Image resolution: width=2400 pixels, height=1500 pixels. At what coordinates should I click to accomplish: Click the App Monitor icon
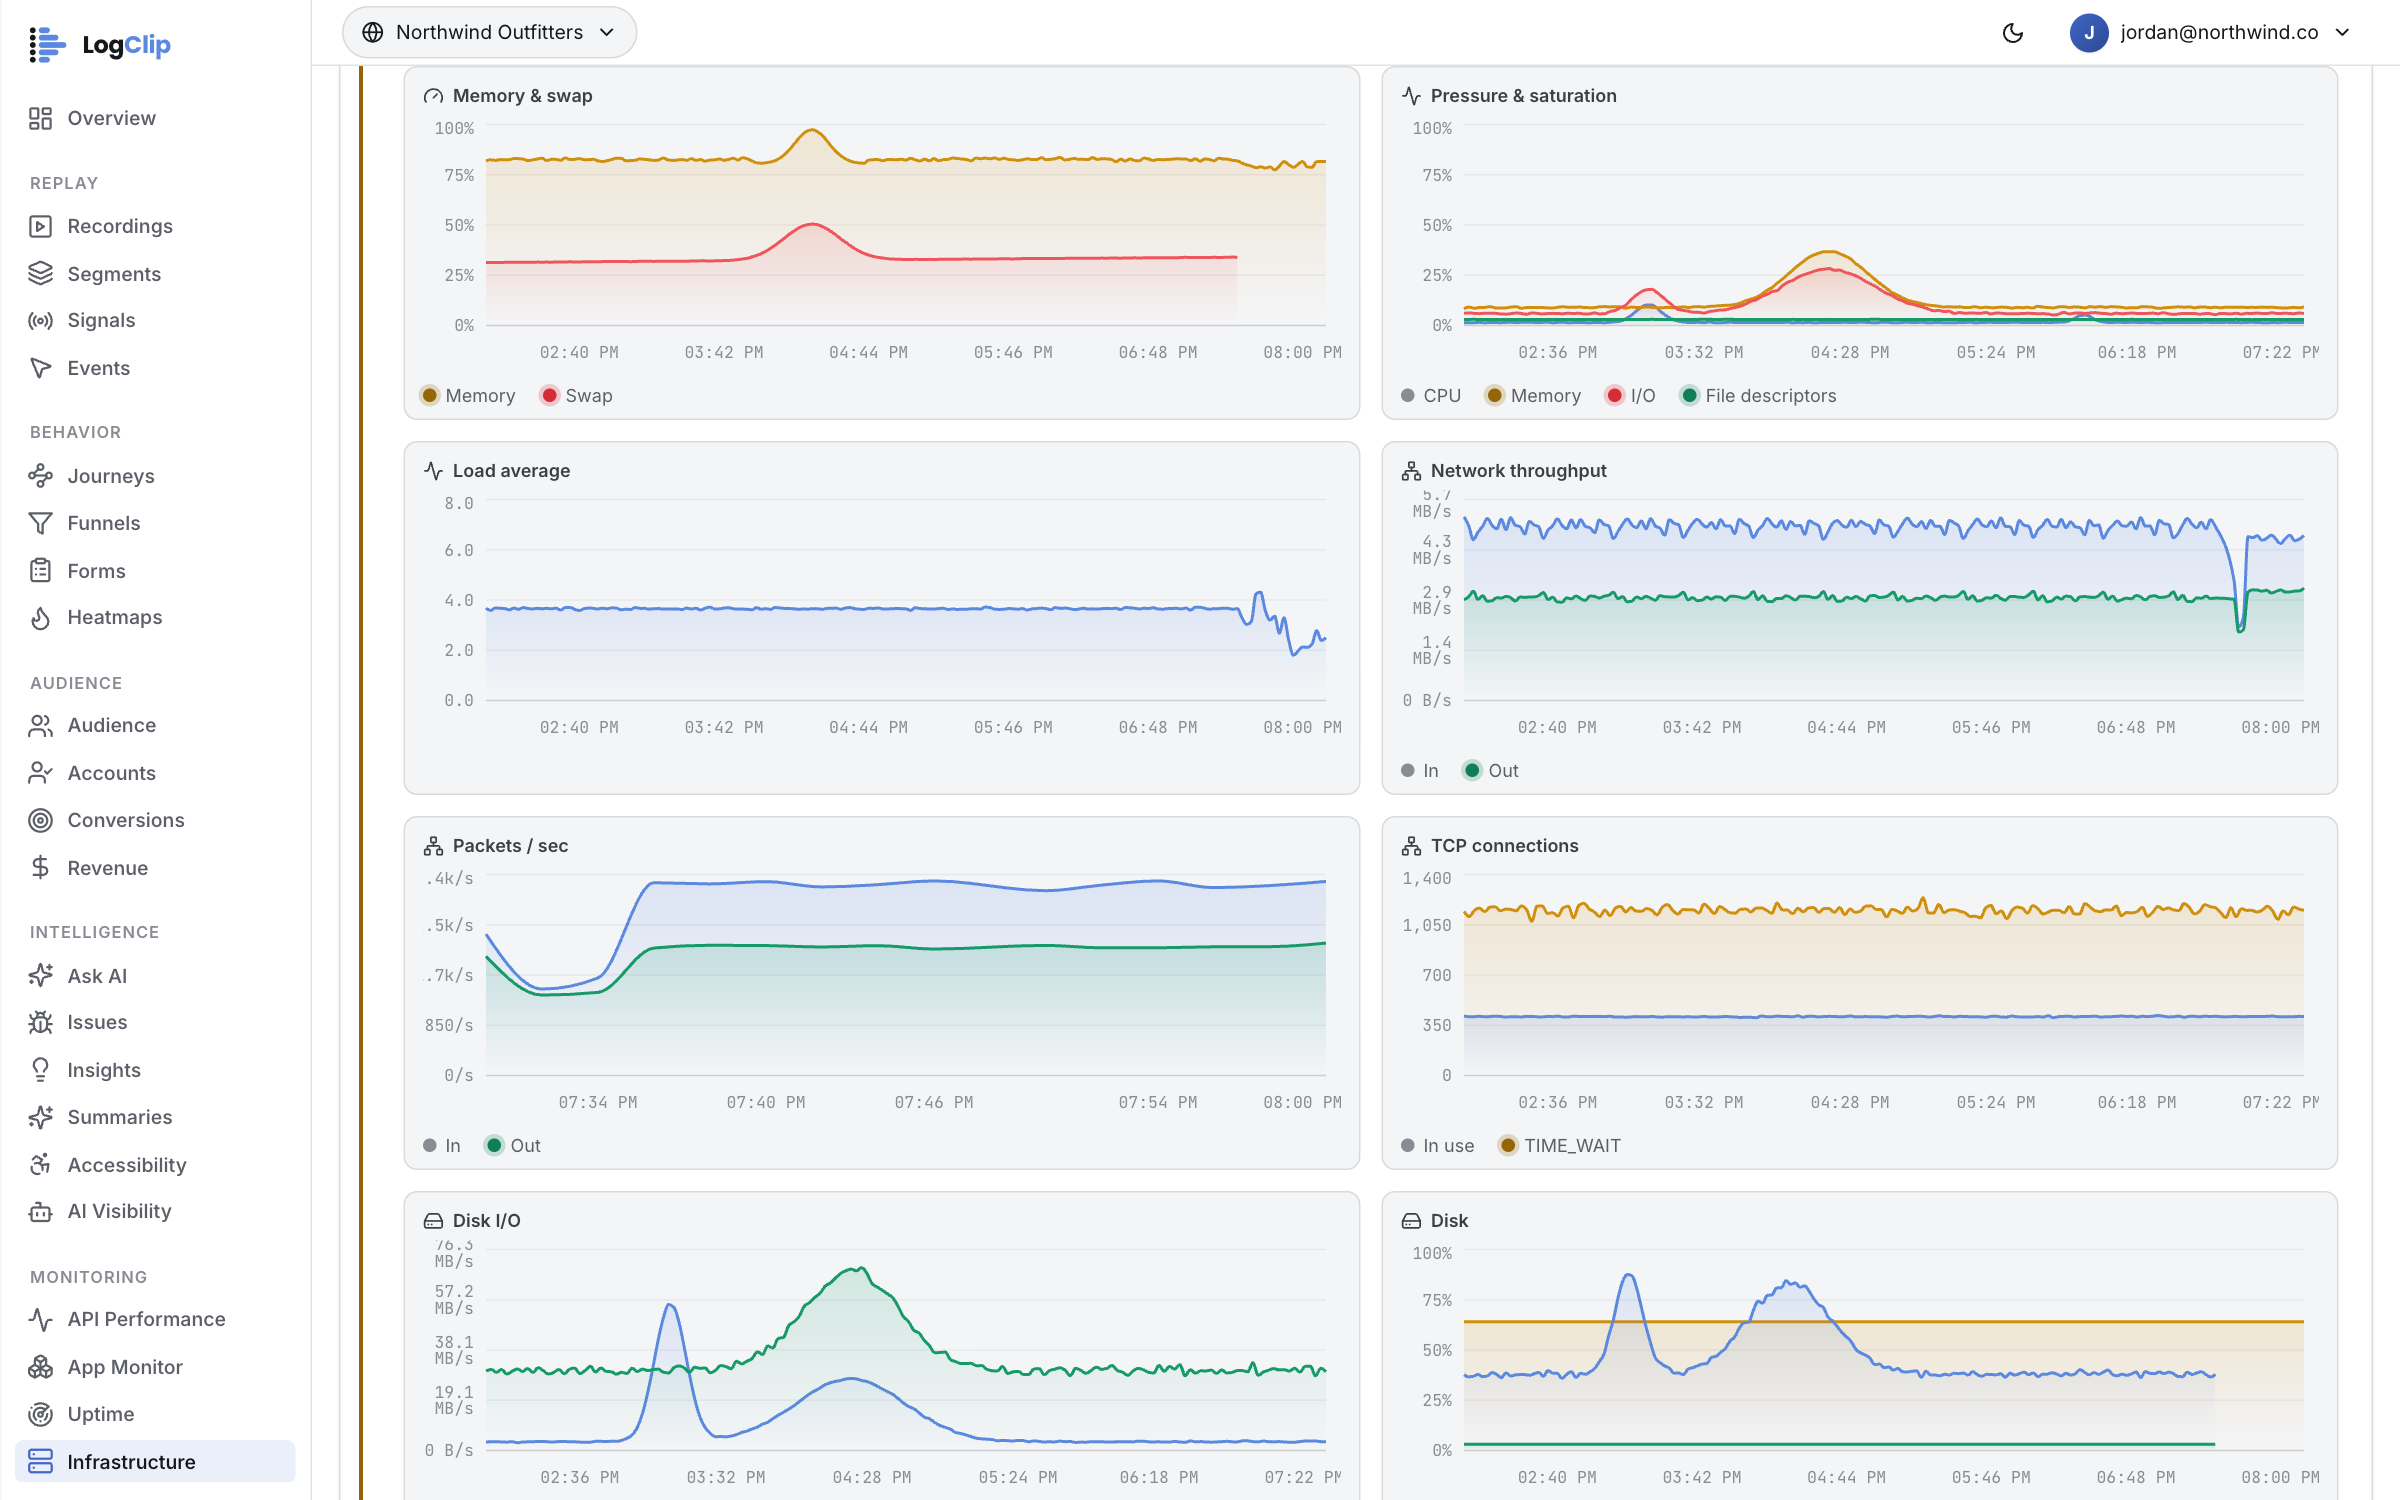40,1367
